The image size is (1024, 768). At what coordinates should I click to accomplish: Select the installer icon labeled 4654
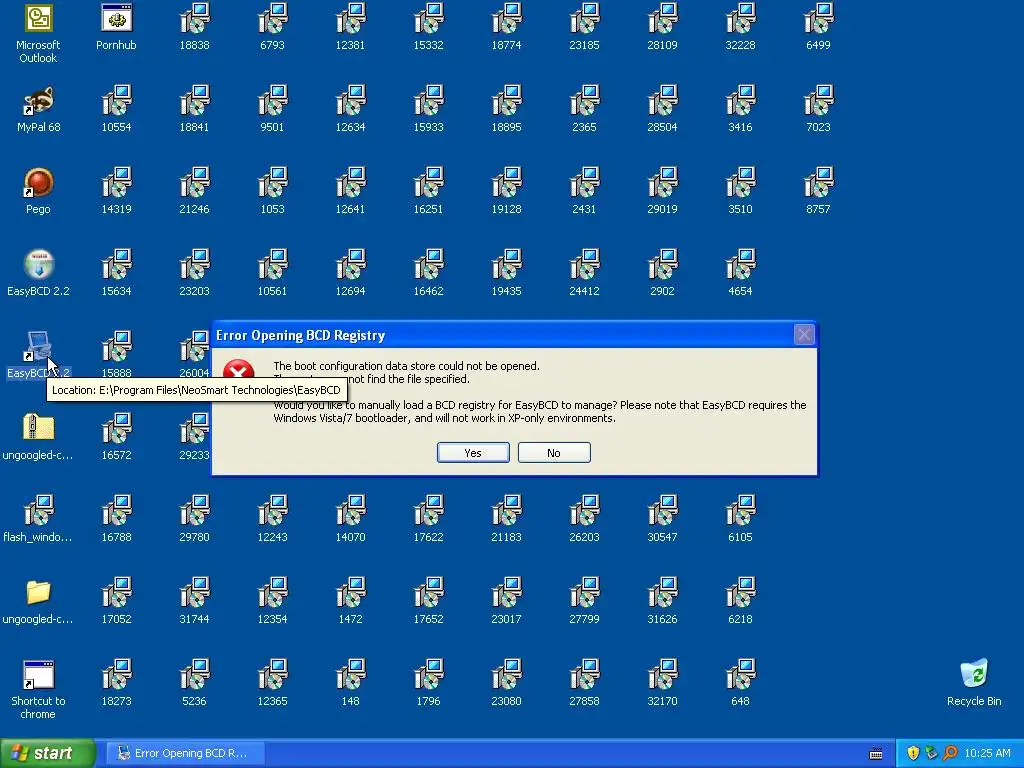click(x=741, y=264)
